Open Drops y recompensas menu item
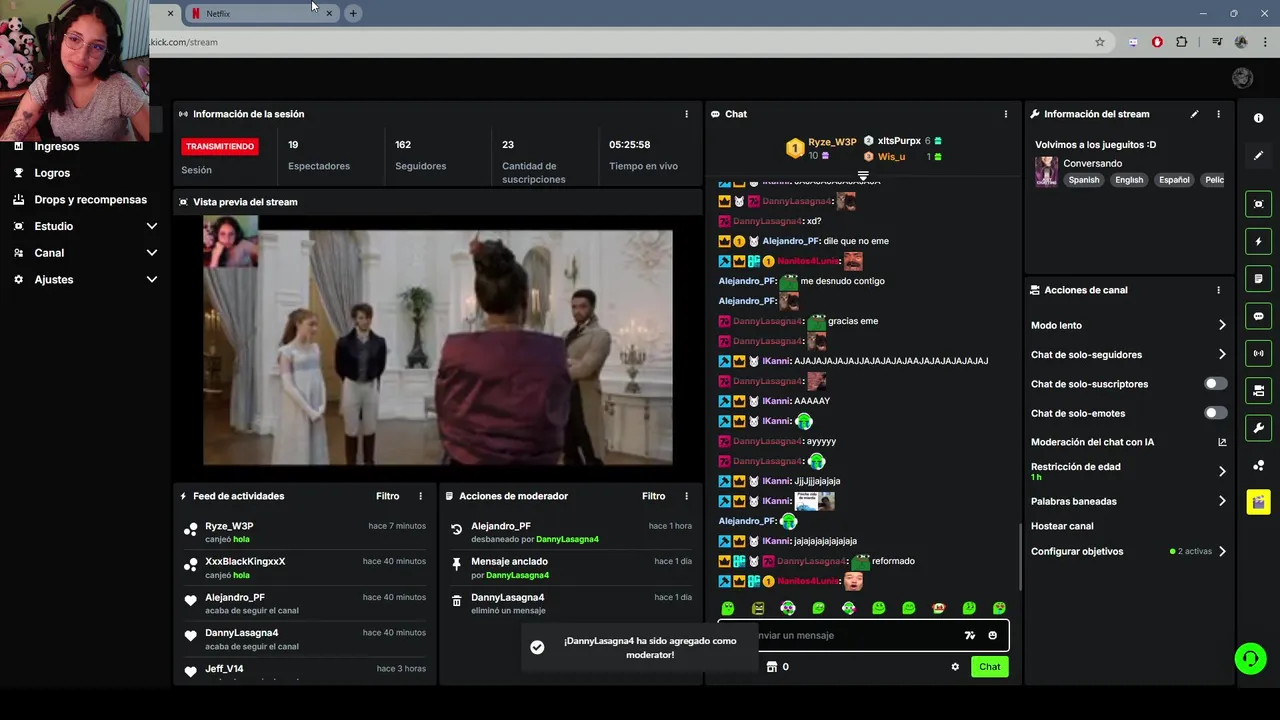Image resolution: width=1280 pixels, height=720 pixels. pos(90,200)
